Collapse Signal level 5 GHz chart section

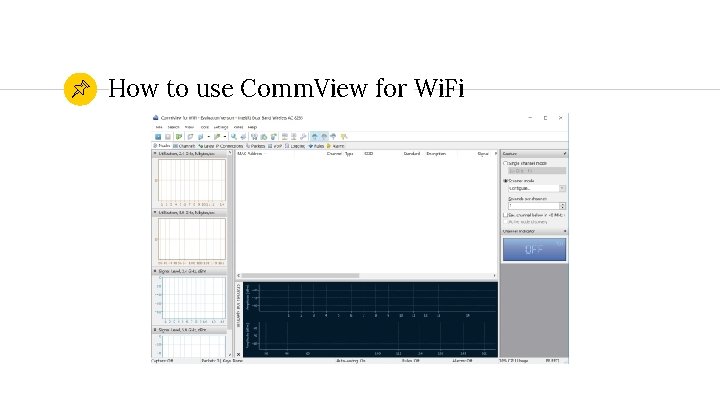[155, 330]
